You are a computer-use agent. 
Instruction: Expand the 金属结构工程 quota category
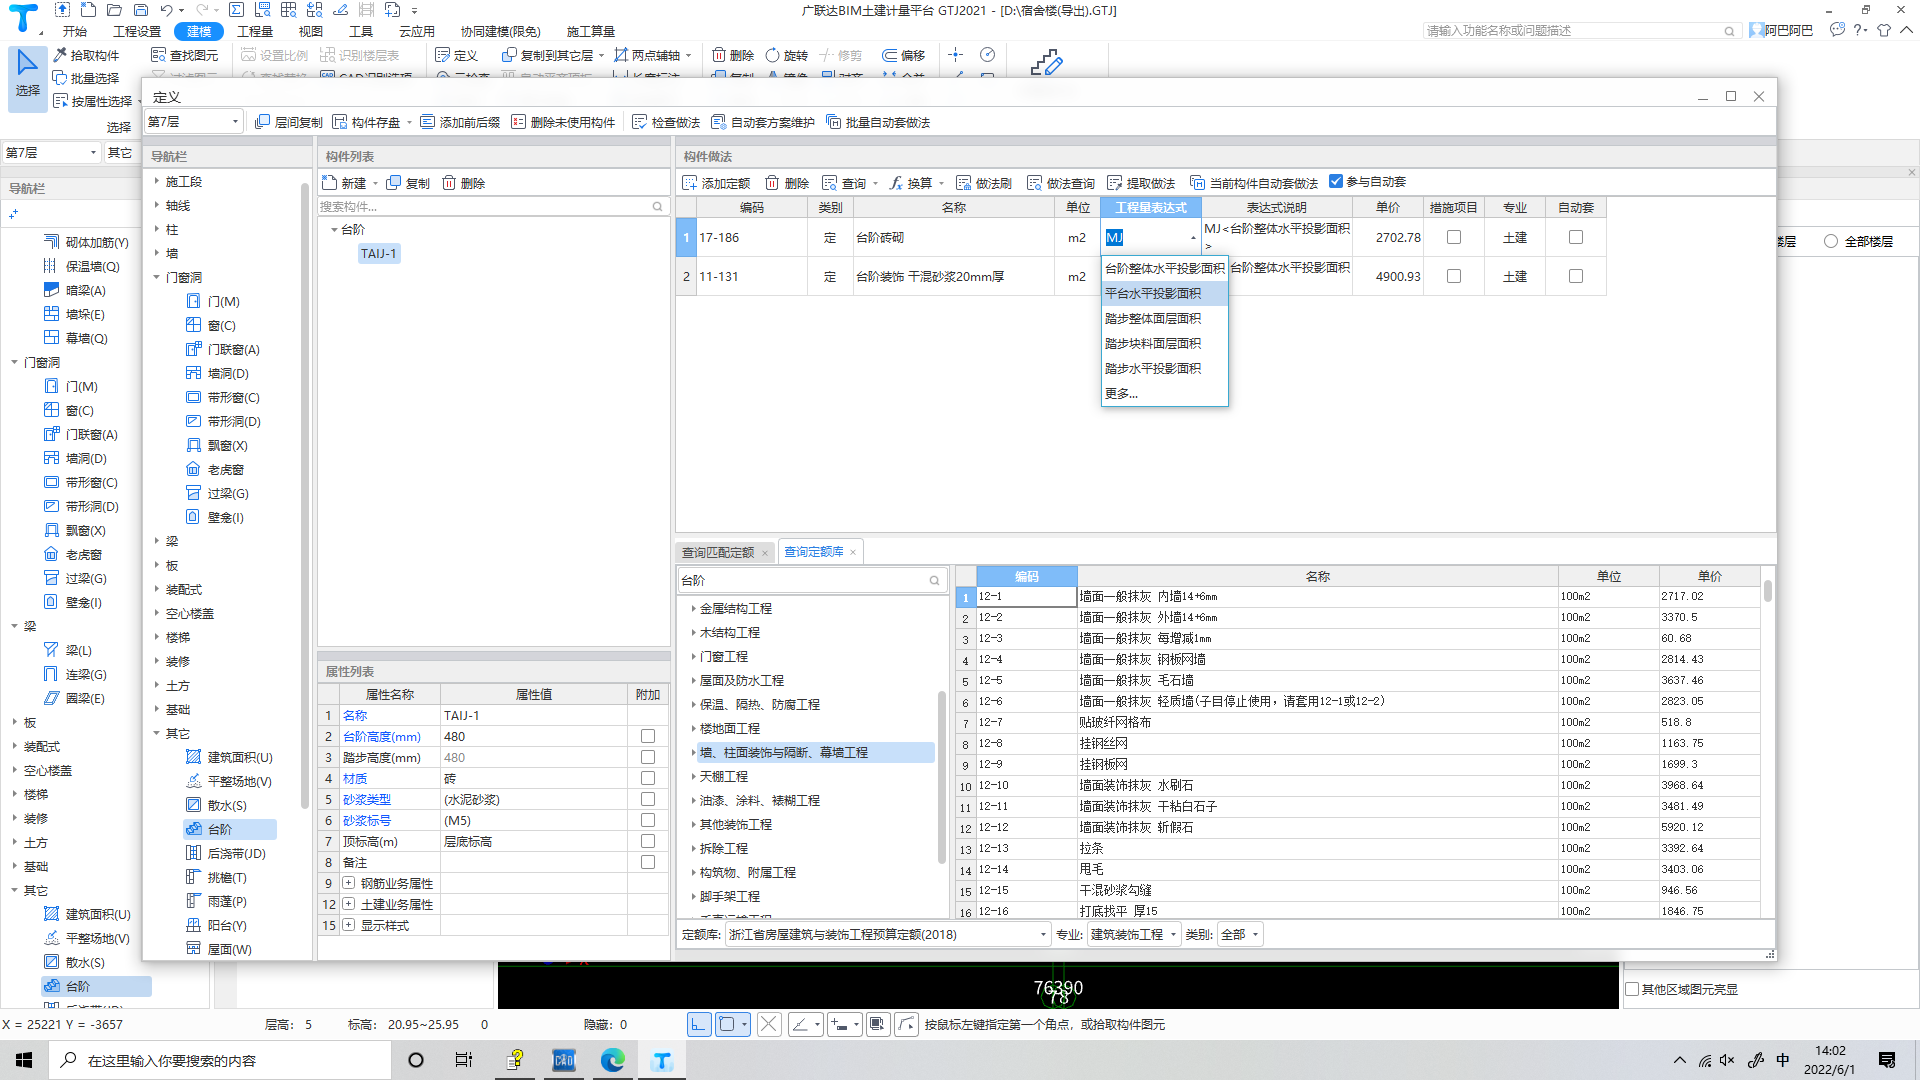click(x=693, y=608)
